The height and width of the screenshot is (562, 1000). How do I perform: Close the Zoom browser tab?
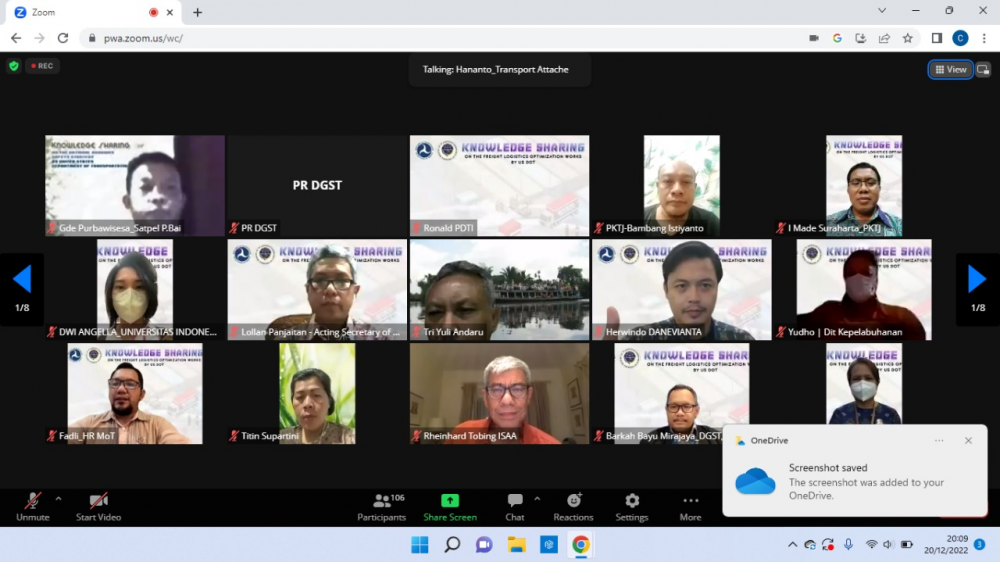point(170,12)
